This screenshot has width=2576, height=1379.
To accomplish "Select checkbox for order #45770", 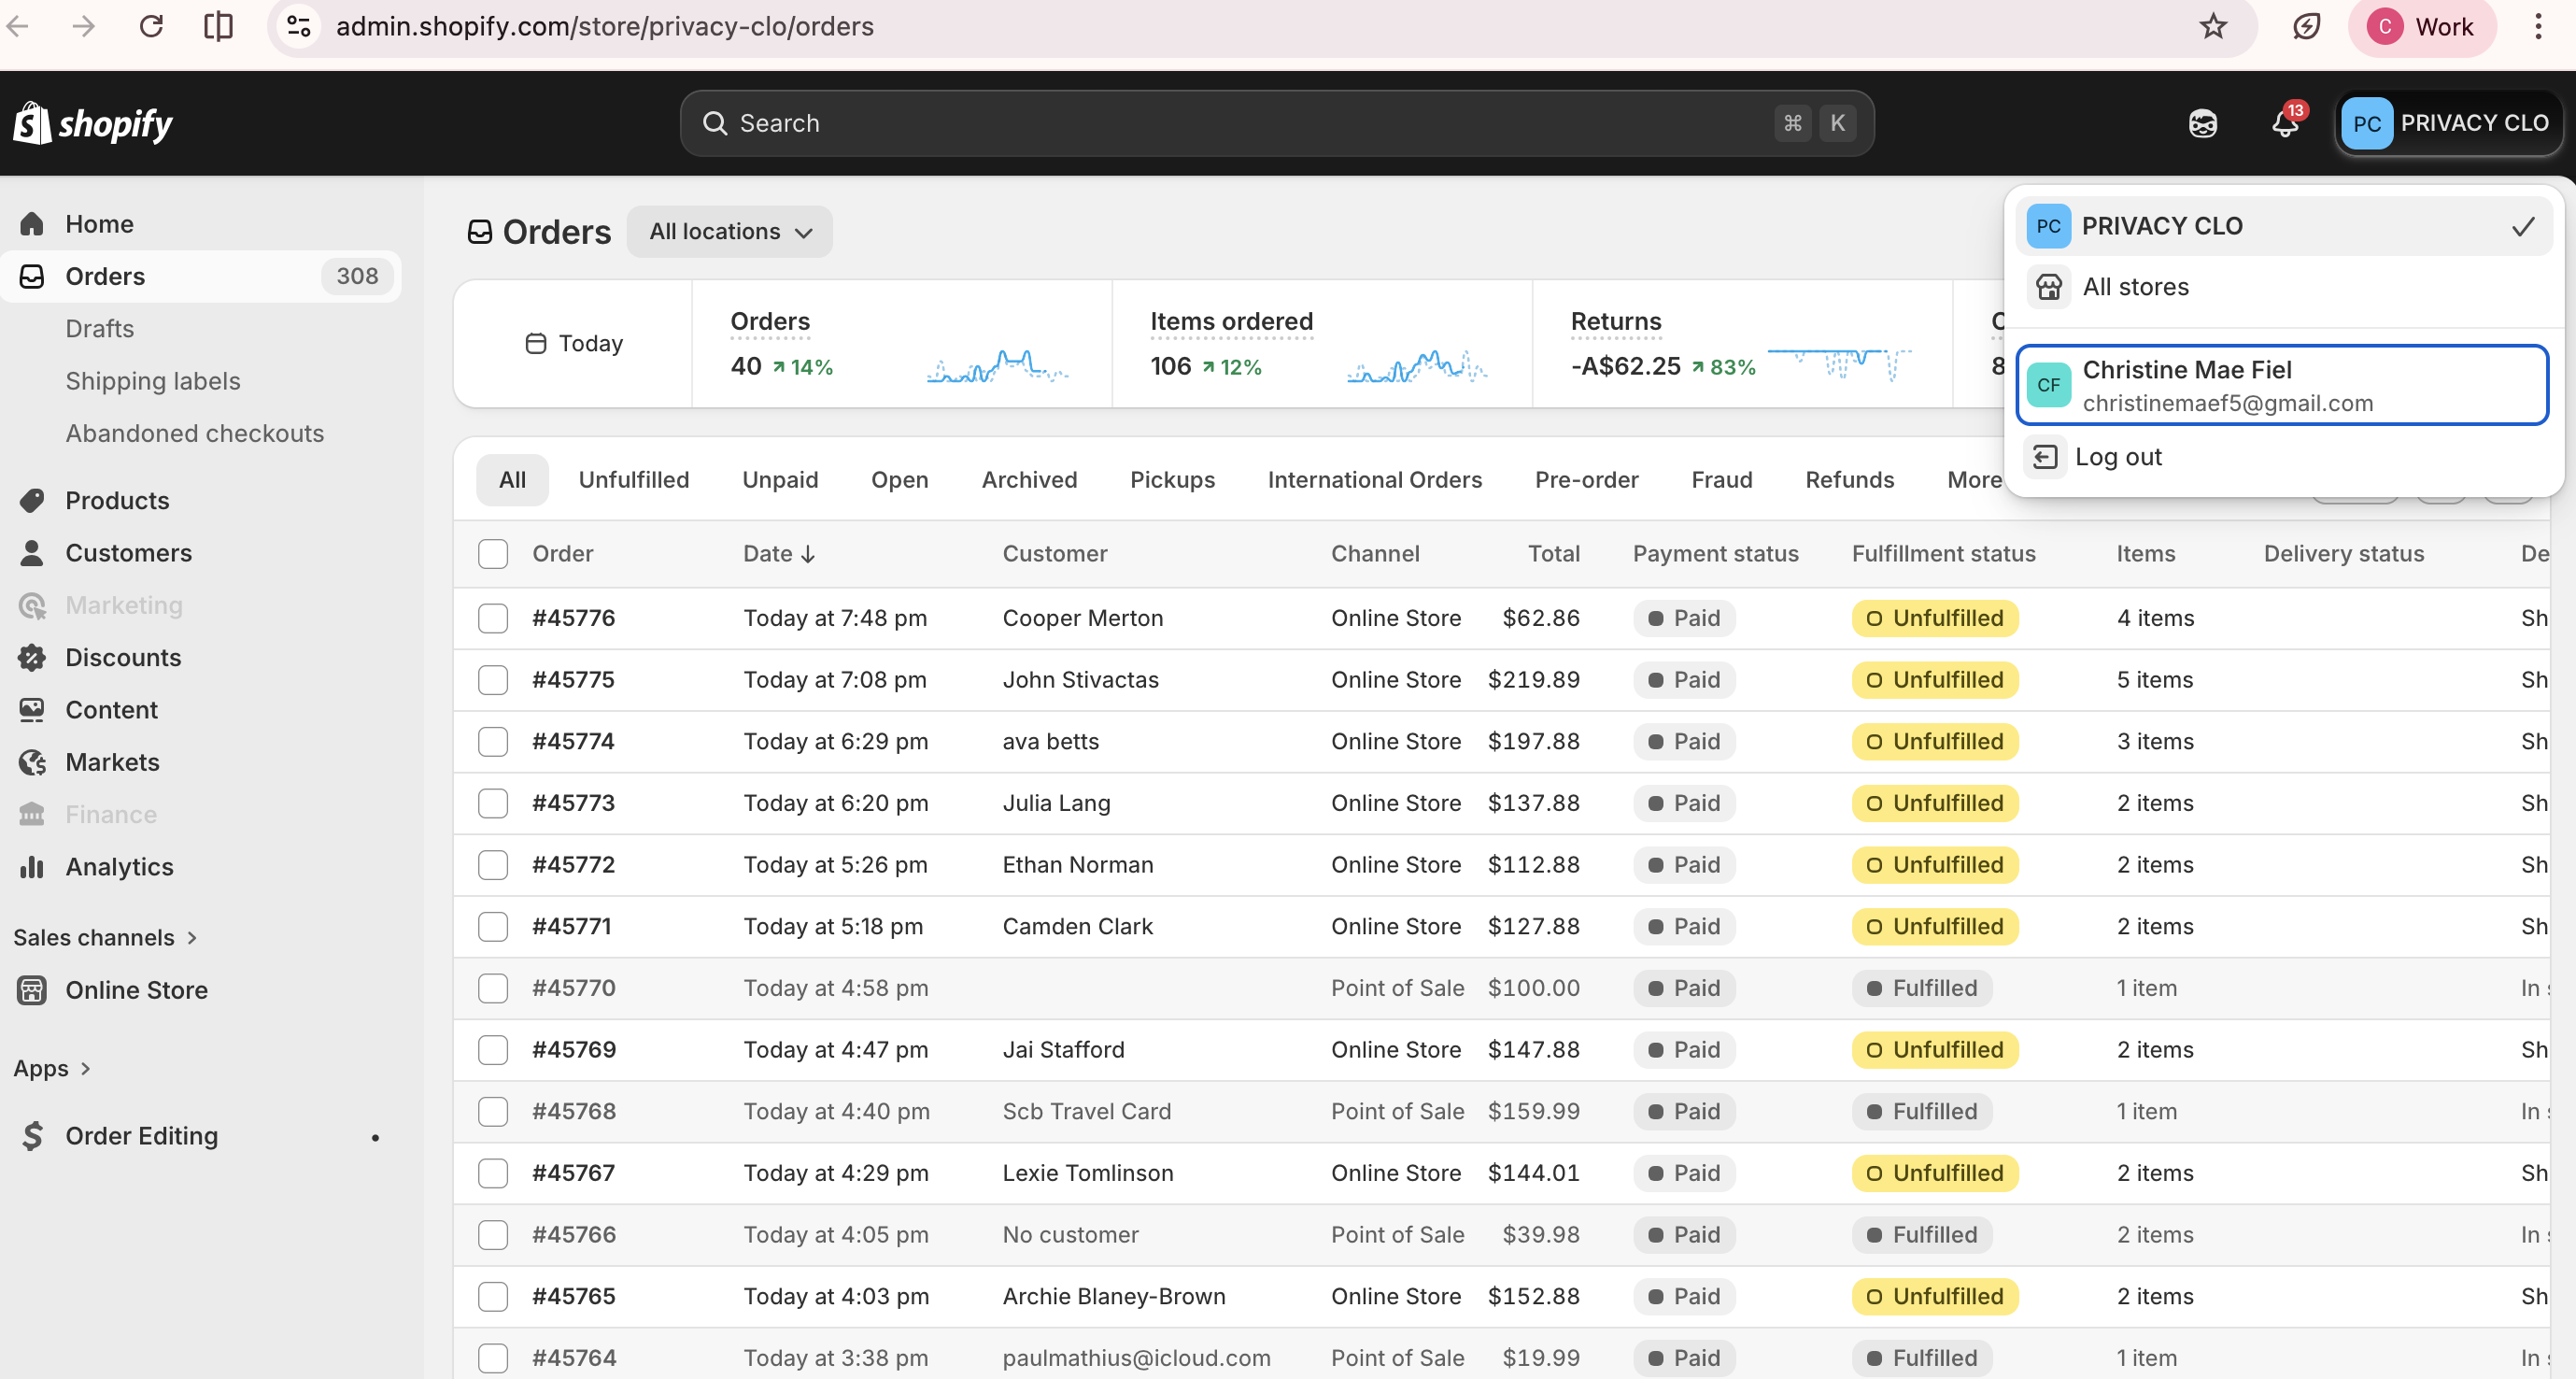I will (x=493, y=988).
